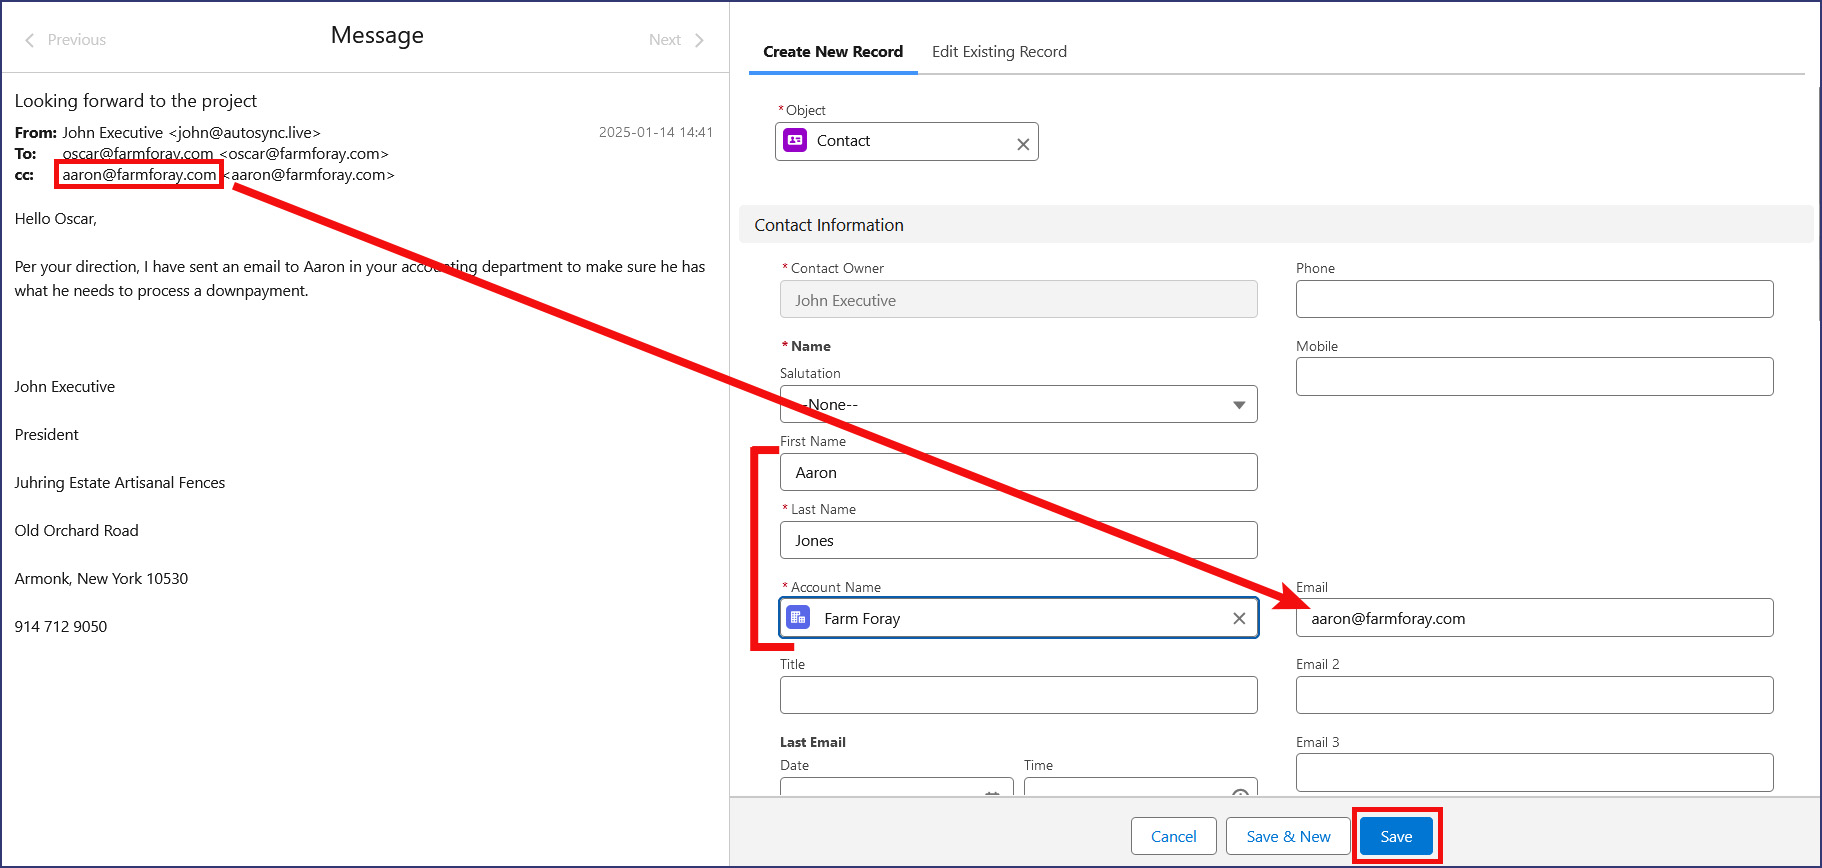Click the Save & New button

click(x=1287, y=836)
